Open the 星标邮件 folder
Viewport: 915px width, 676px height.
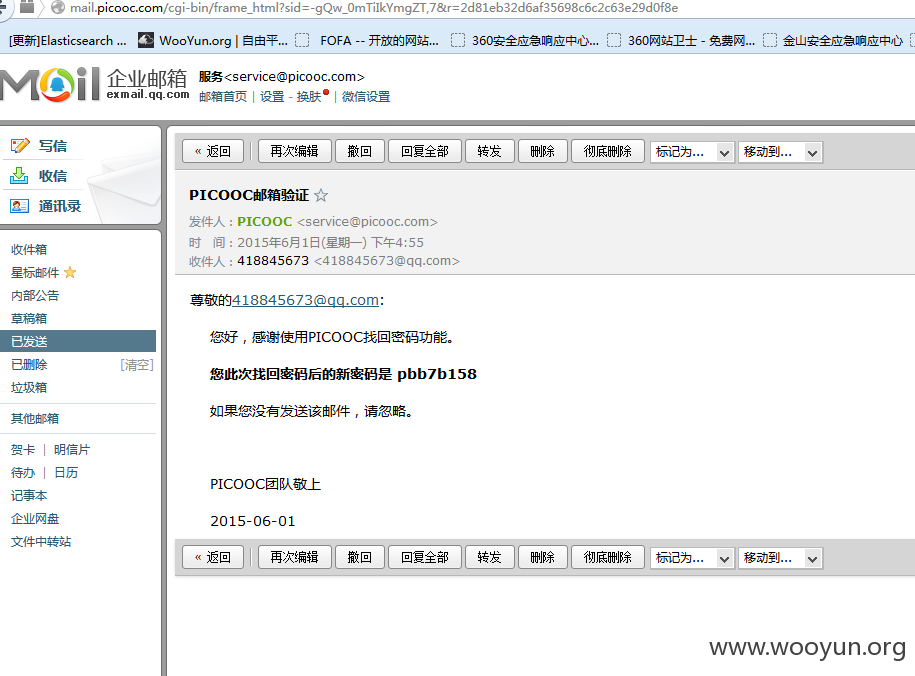pyautogui.click(x=35, y=273)
